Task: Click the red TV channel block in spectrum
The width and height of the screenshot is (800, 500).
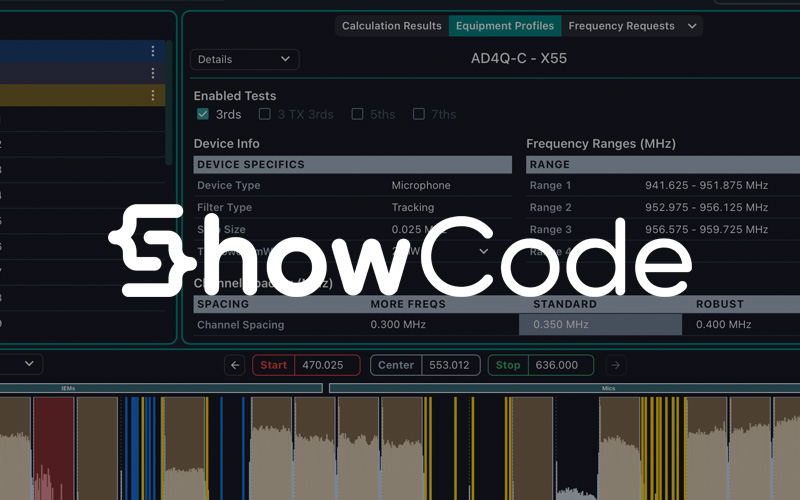Action: coord(54,448)
